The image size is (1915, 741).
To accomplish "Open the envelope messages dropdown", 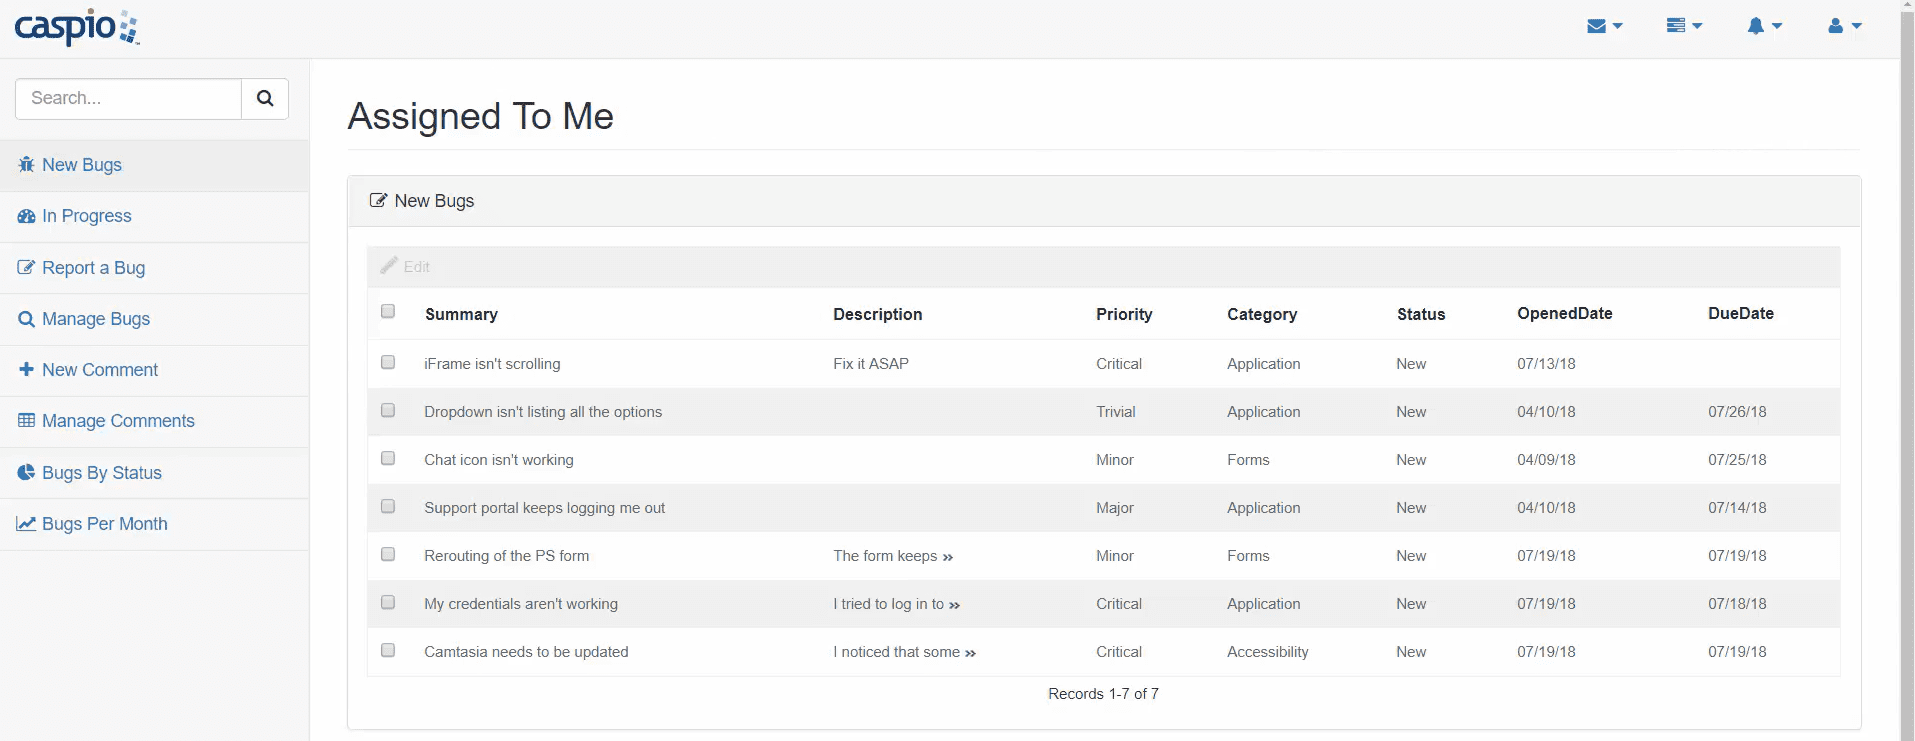I will tap(1604, 26).
